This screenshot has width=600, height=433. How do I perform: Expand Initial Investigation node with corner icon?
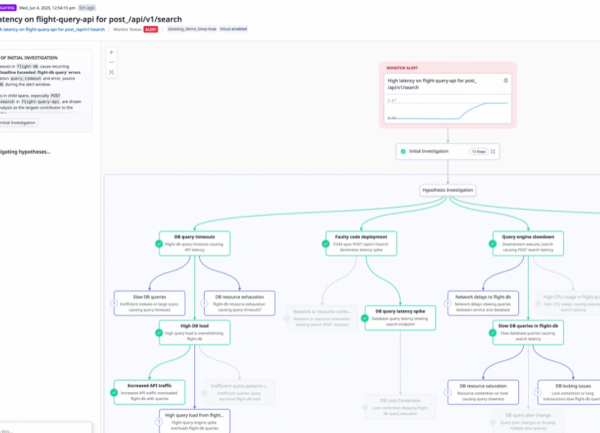tap(493, 151)
